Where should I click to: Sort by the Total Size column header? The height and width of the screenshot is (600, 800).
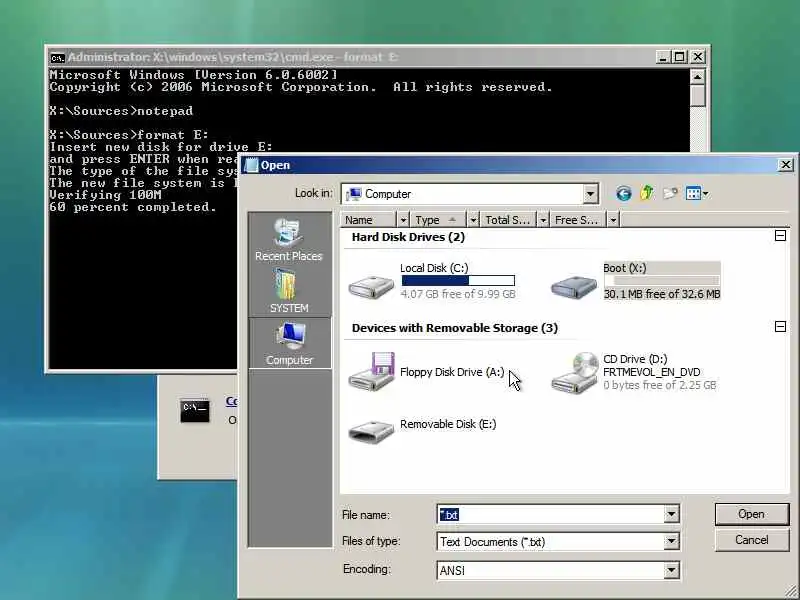(x=508, y=220)
